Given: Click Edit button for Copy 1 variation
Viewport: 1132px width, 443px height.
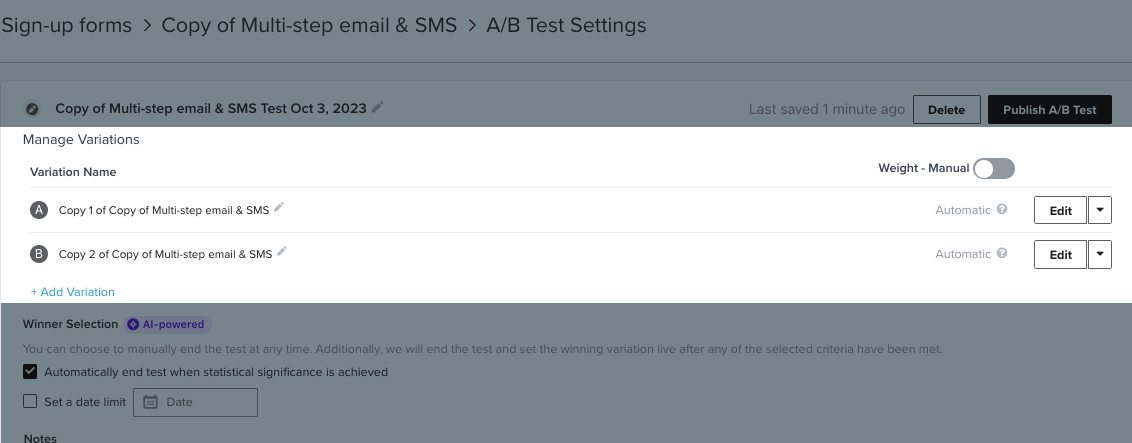Looking at the screenshot, I should click(x=1060, y=210).
